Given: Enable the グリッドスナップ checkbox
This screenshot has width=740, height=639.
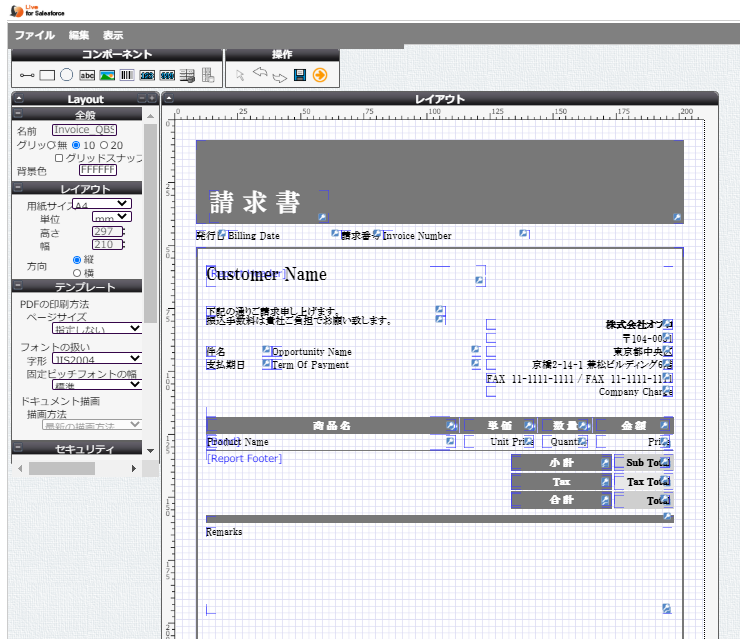Looking at the screenshot, I should pyautogui.click(x=59, y=158).
